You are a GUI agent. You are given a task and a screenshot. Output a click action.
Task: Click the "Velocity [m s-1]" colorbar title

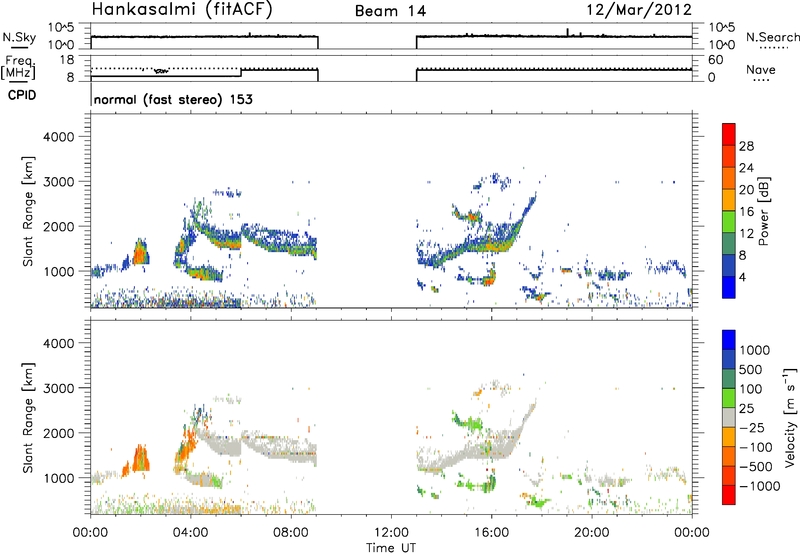pos(790,417)
